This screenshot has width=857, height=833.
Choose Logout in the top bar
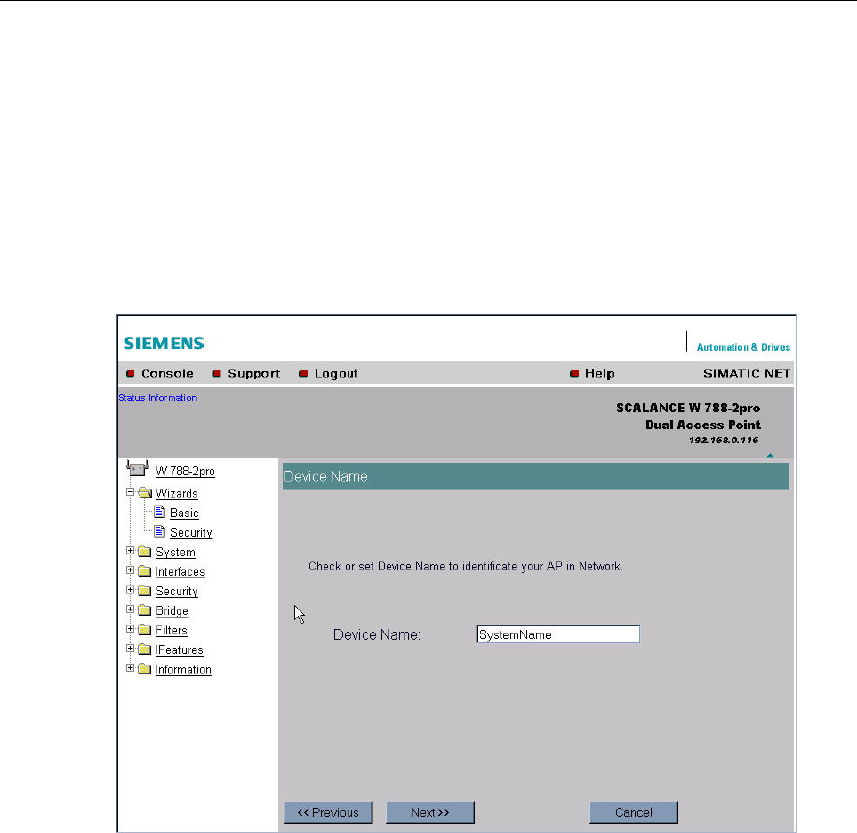point(336,374)
